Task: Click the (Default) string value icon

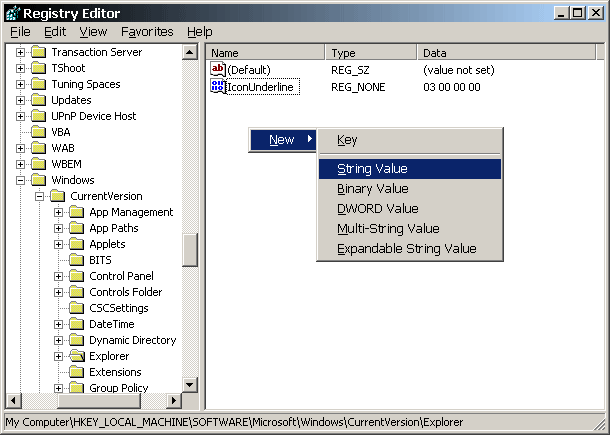Action: [219, 69]
